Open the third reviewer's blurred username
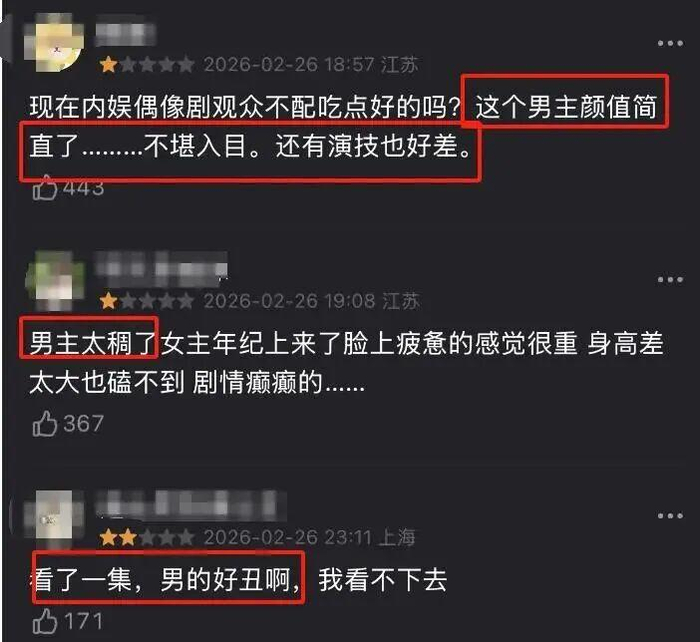 (191, 504)
